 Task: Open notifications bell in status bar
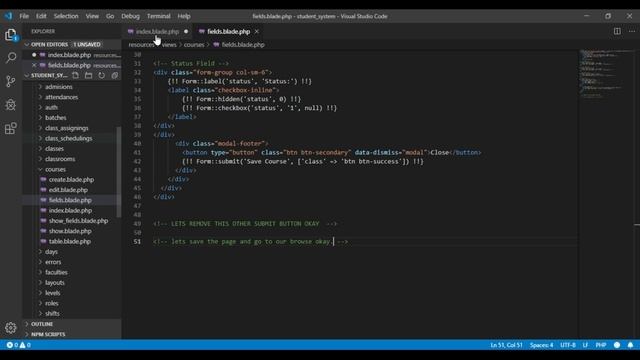tap(630, 345)
